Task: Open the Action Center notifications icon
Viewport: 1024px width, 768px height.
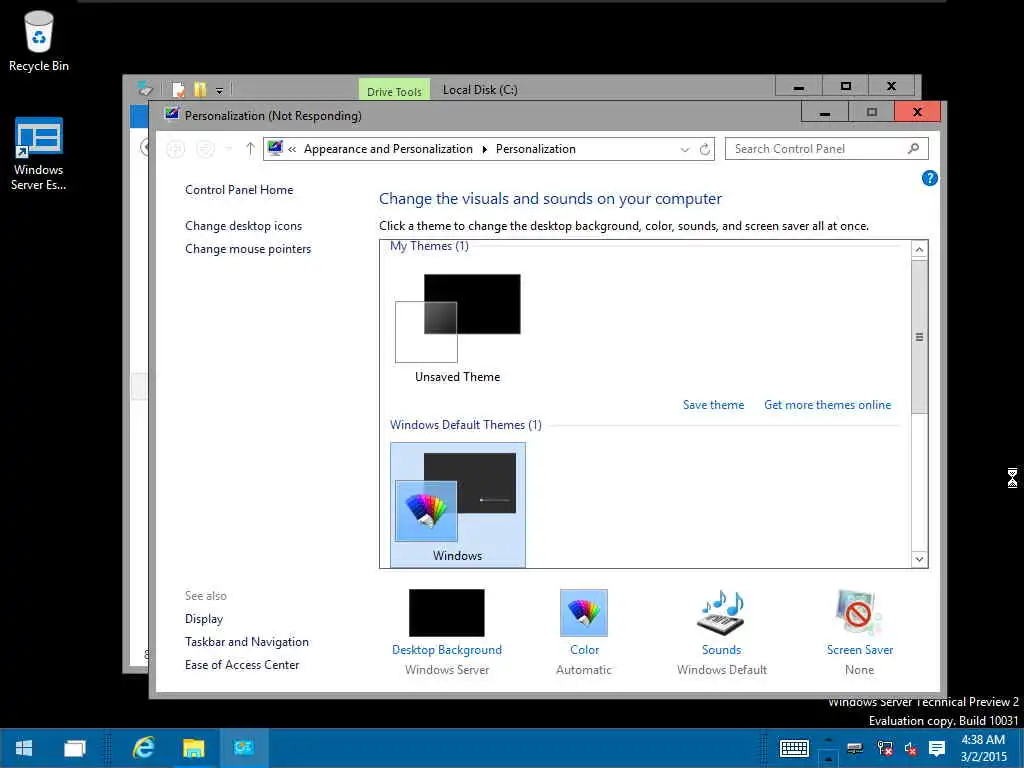Action: coord(936,748)
